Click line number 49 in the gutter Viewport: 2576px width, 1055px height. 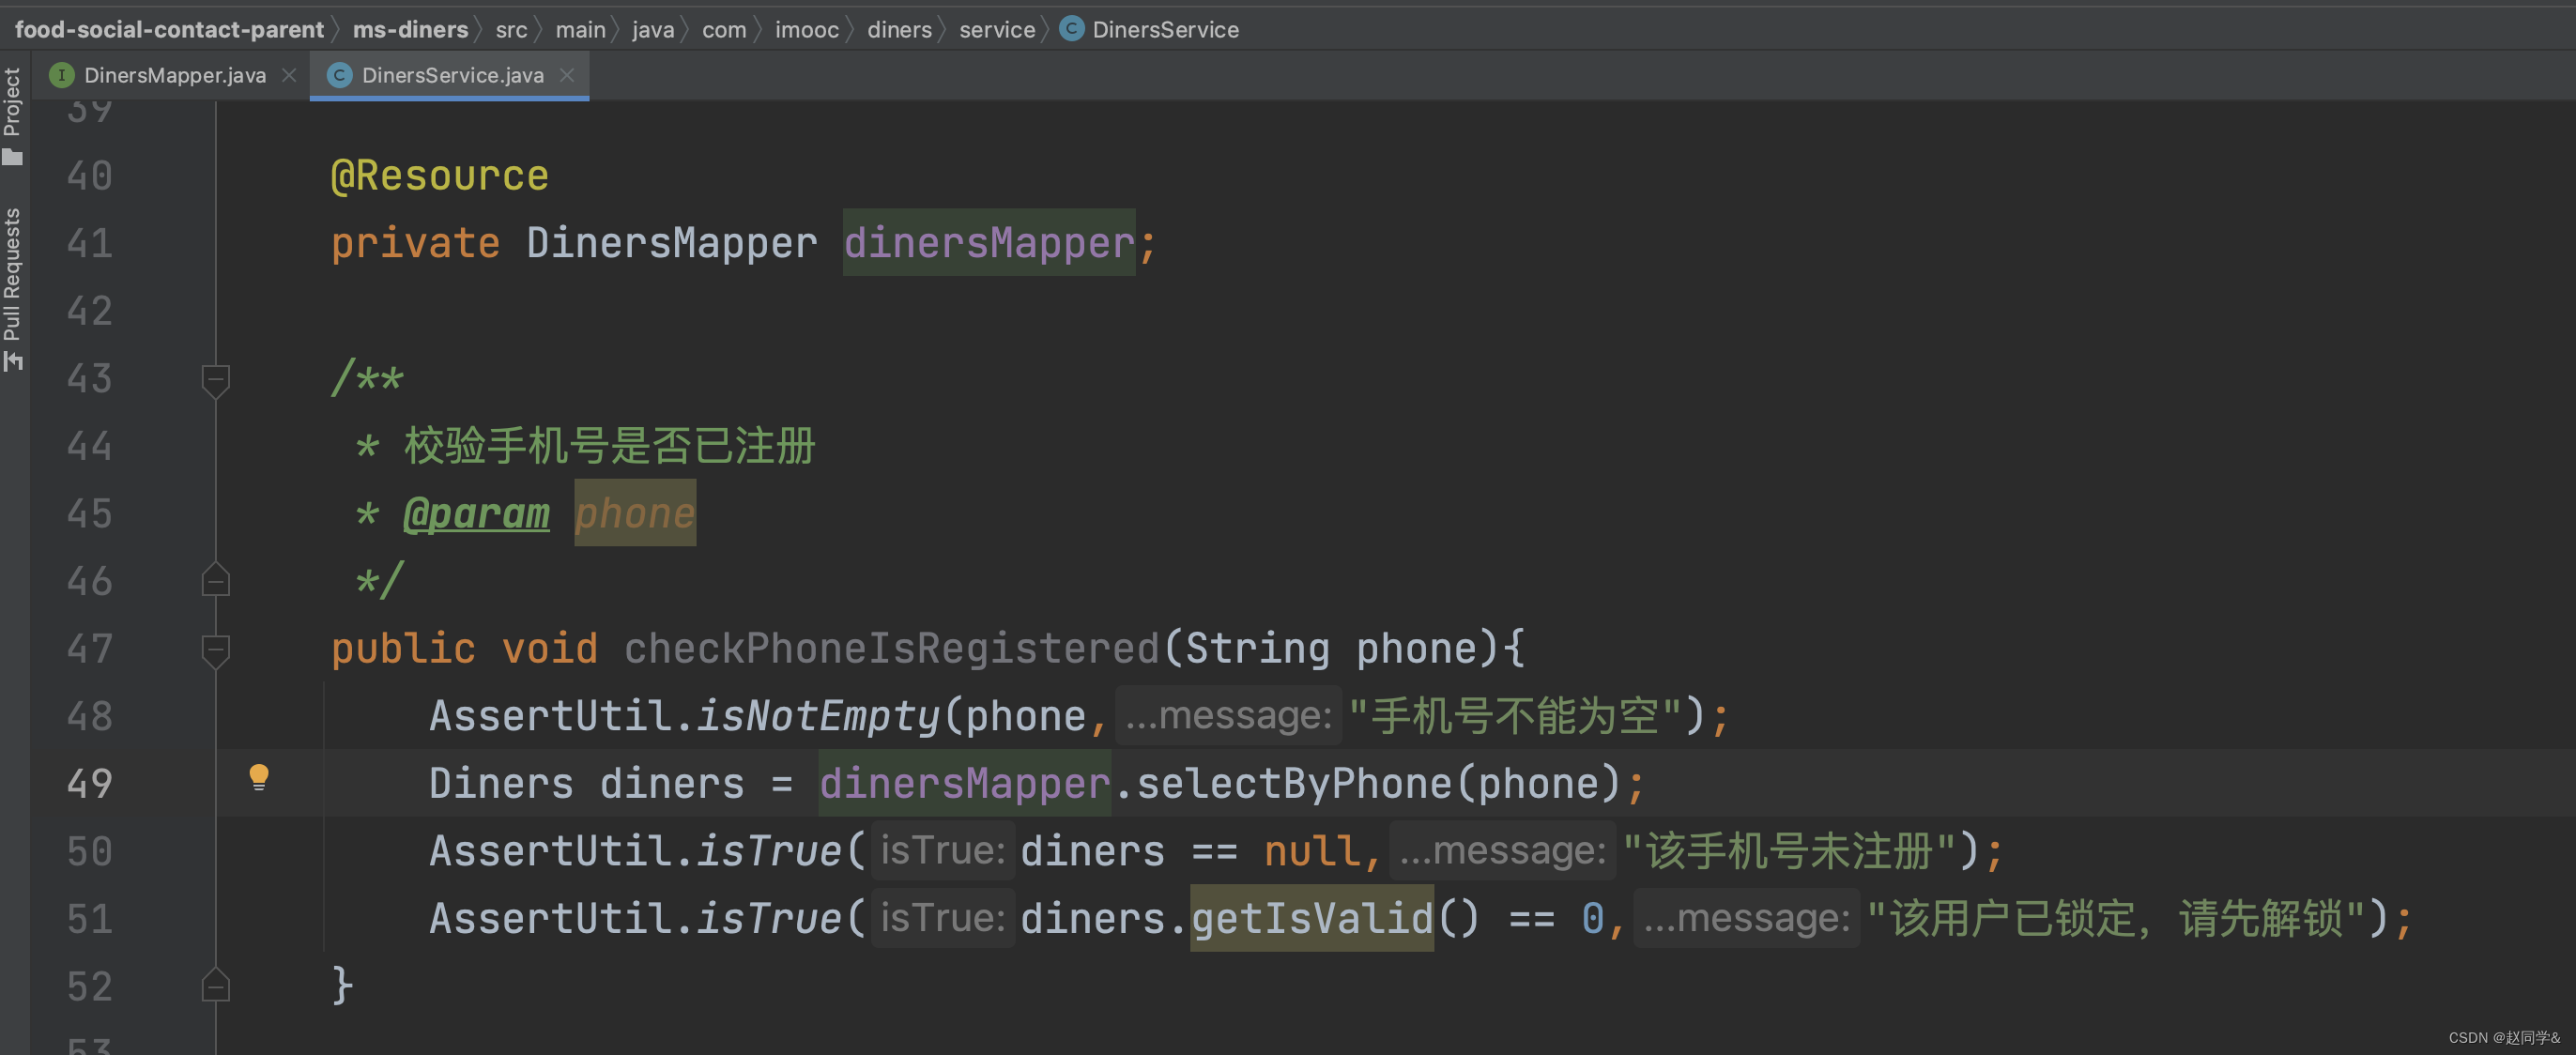coord(89,783)
